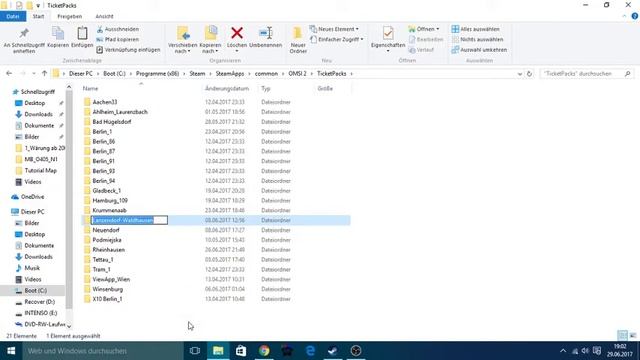Open the Öffnen dropdown
The height and width of the screenshot is (360, 640).
[424, 29]
